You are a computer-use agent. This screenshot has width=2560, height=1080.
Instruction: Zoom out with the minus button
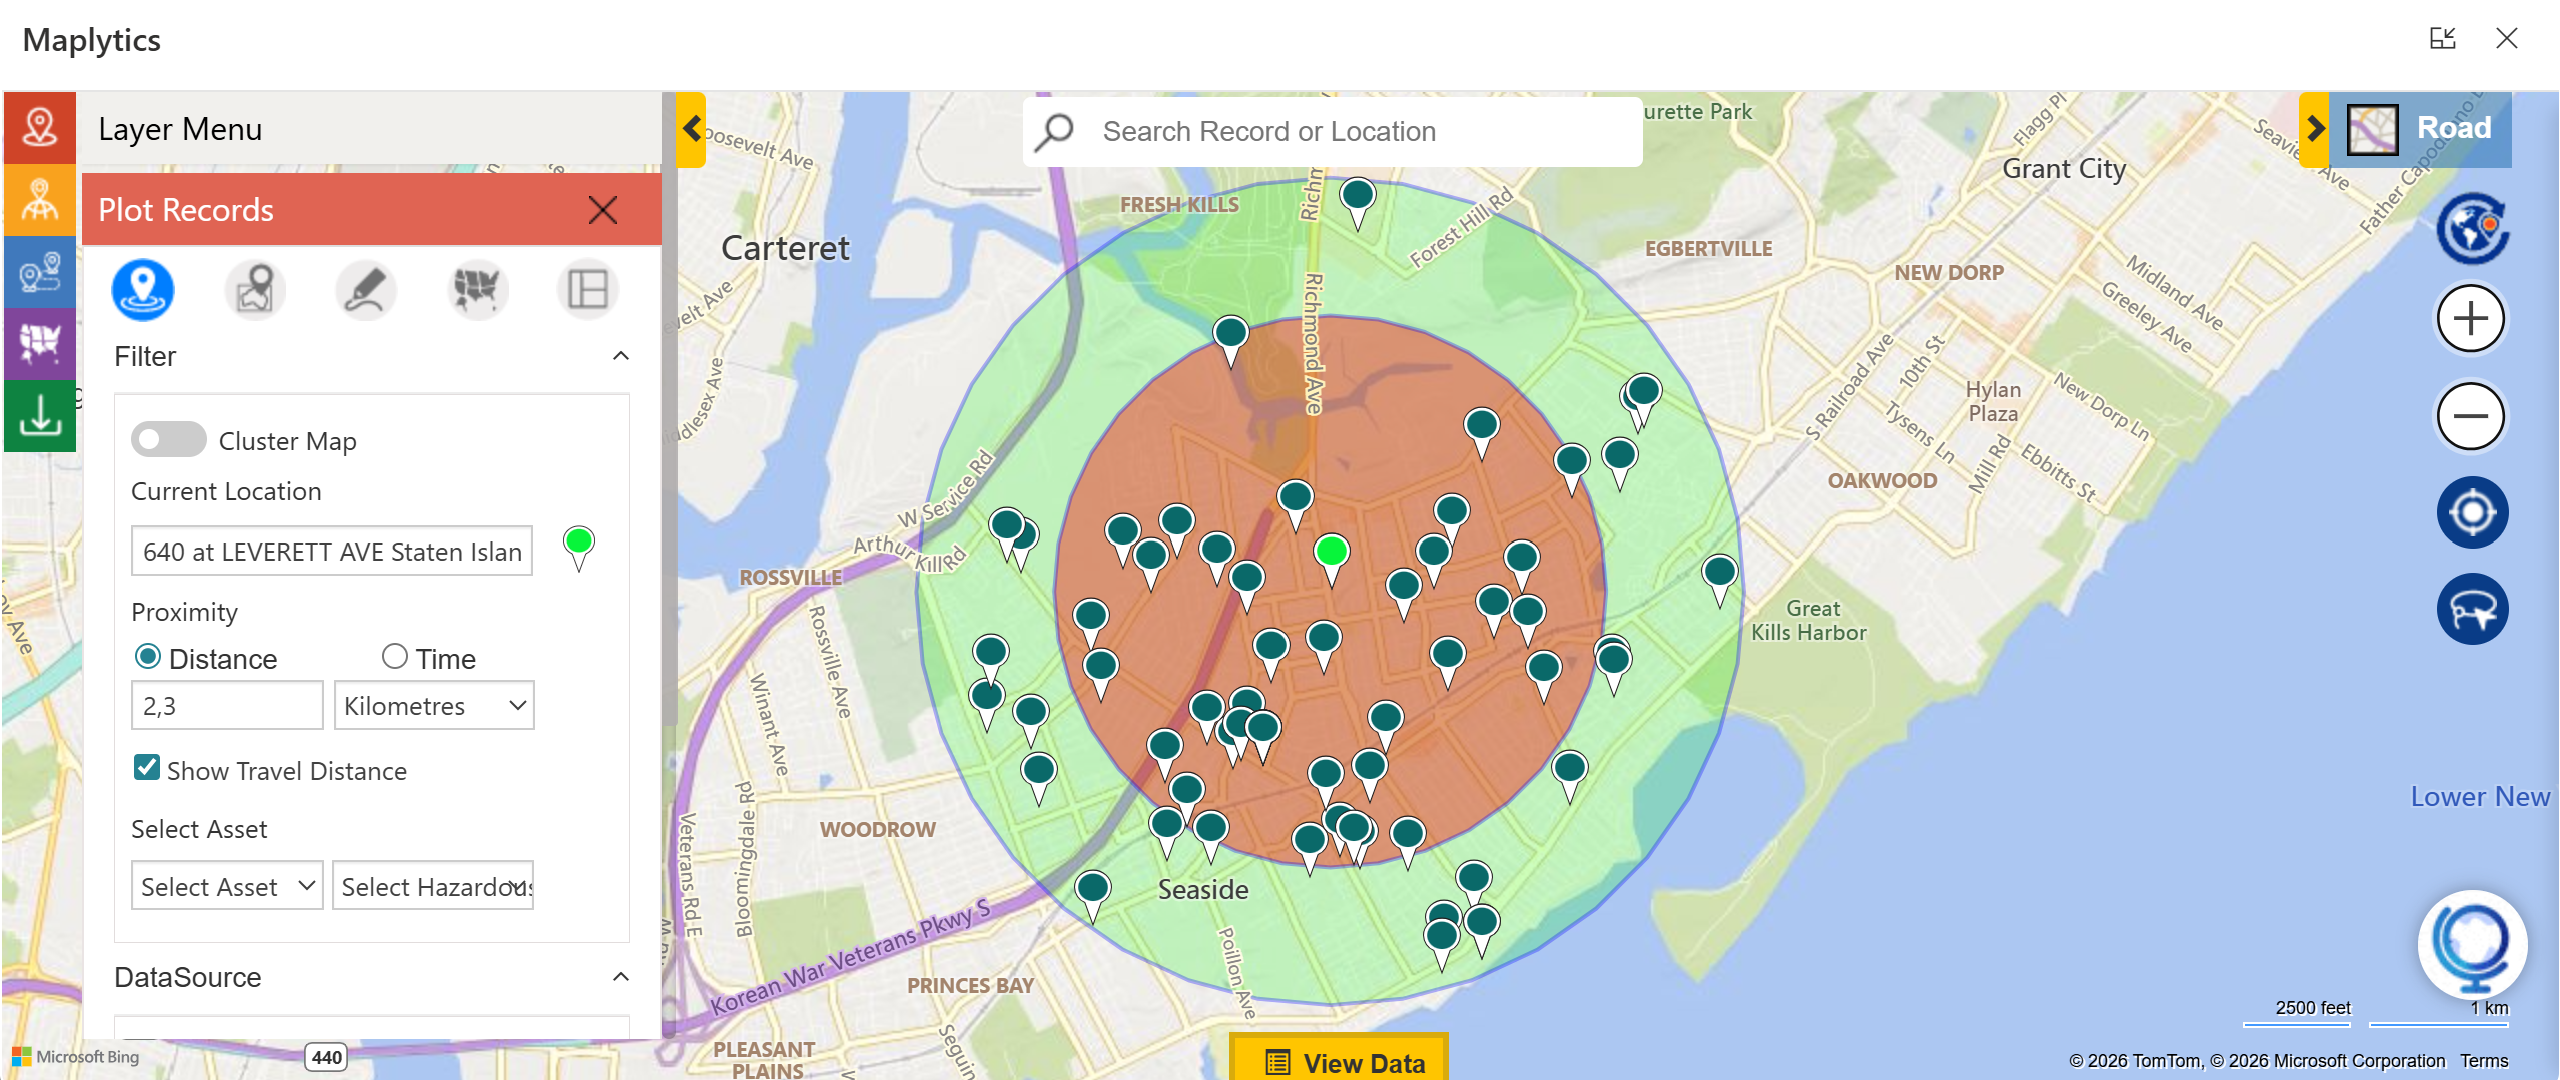[x=2471, y=416]
